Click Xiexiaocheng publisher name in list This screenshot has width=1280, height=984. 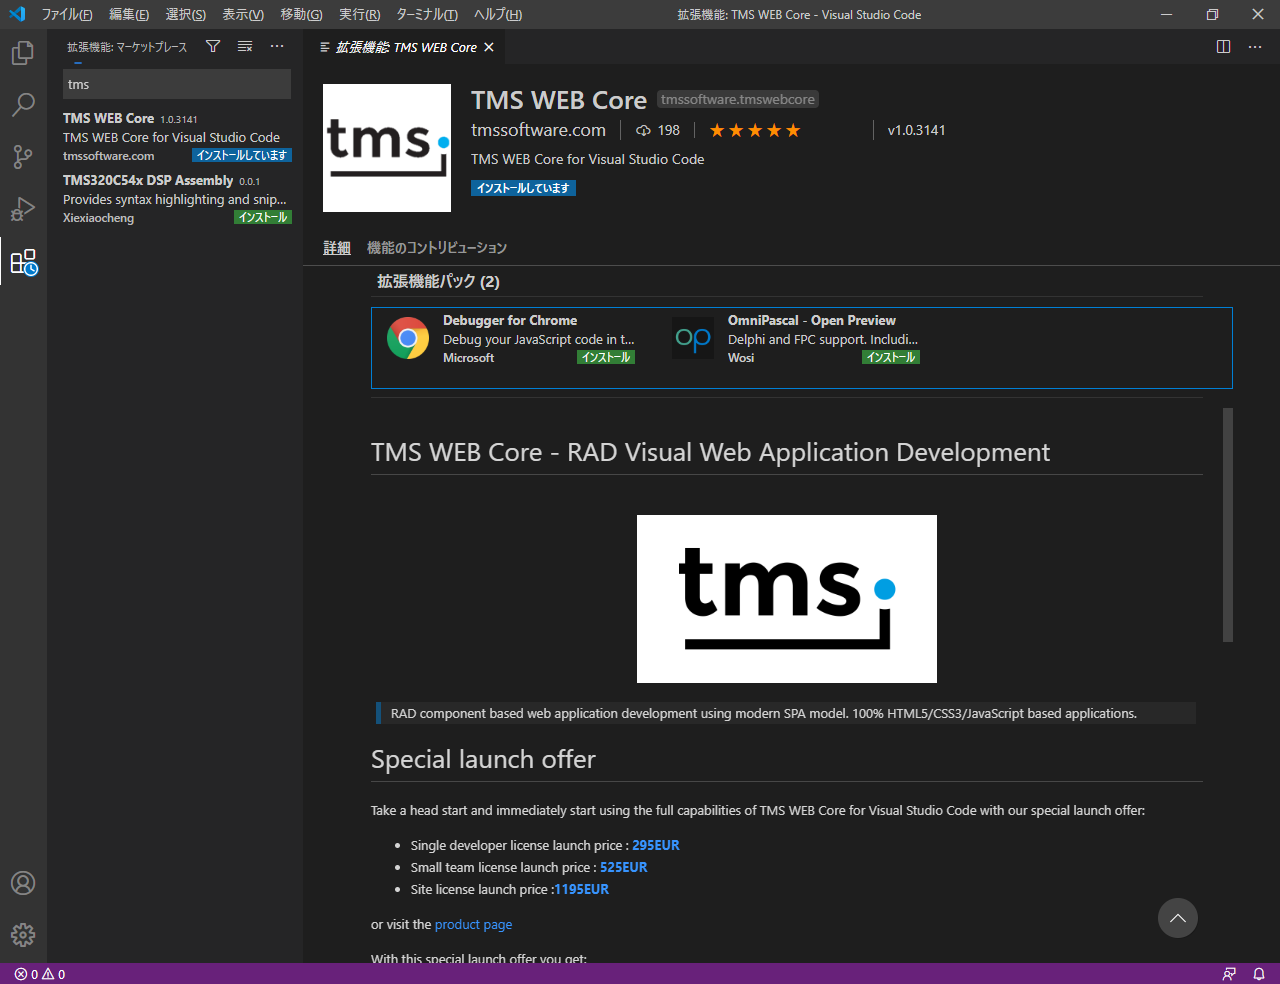(98, 218)
